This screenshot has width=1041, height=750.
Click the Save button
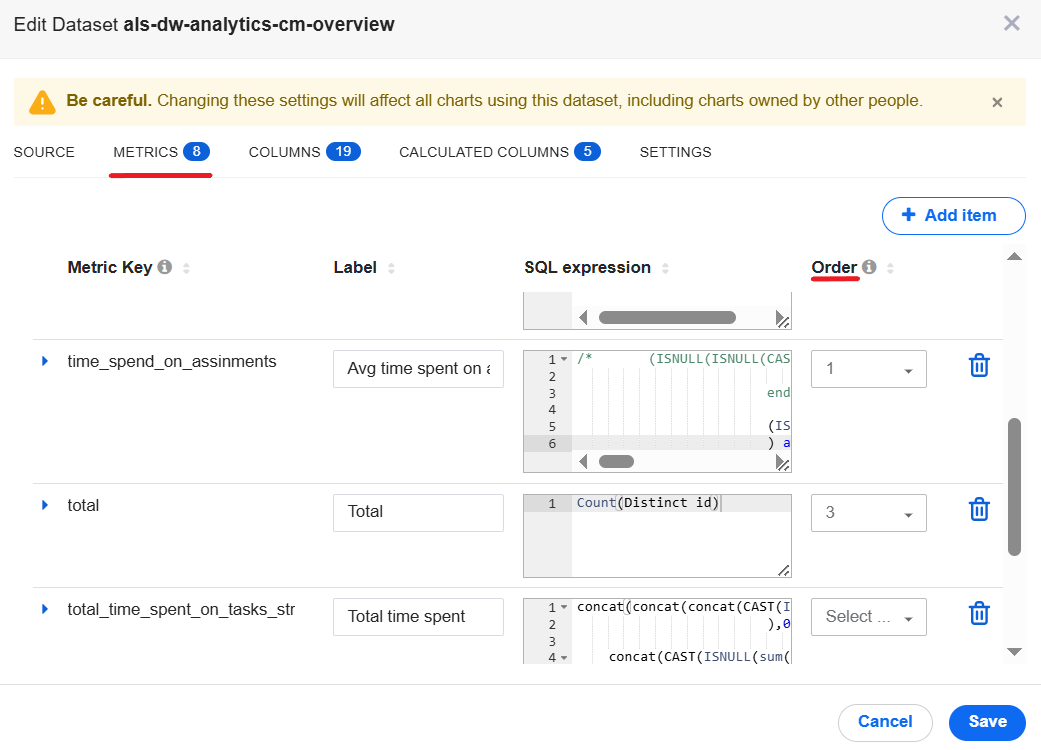[987, 722]
